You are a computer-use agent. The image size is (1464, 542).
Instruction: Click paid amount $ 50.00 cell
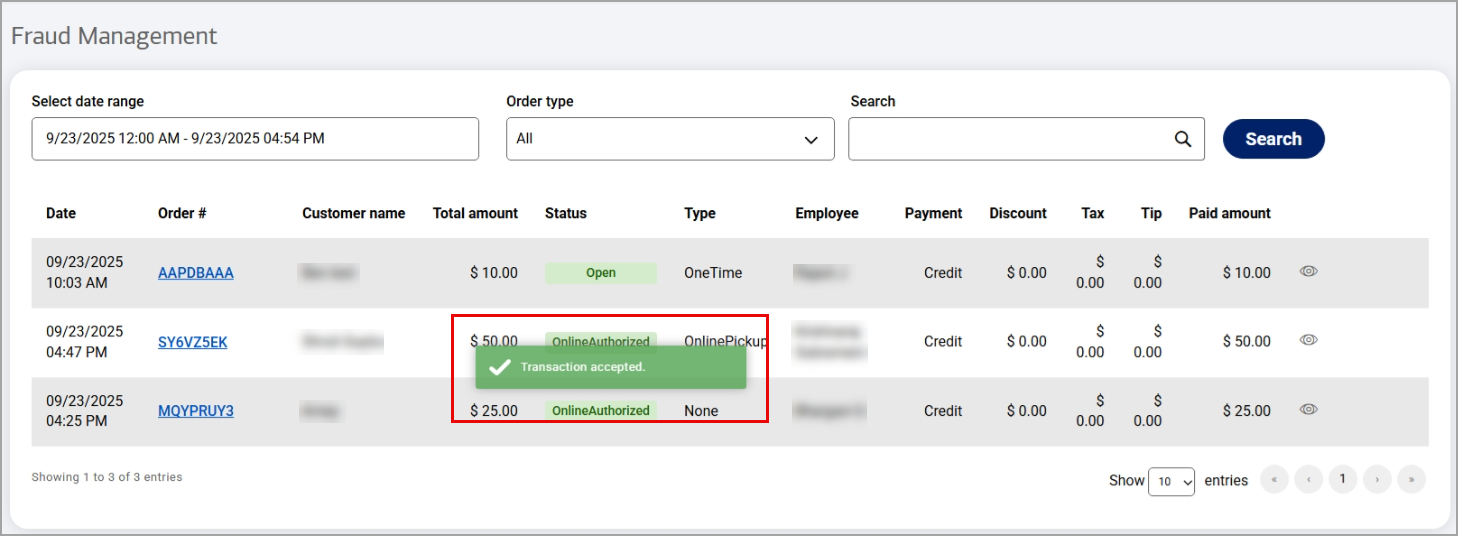click(x=1247, y=342)
